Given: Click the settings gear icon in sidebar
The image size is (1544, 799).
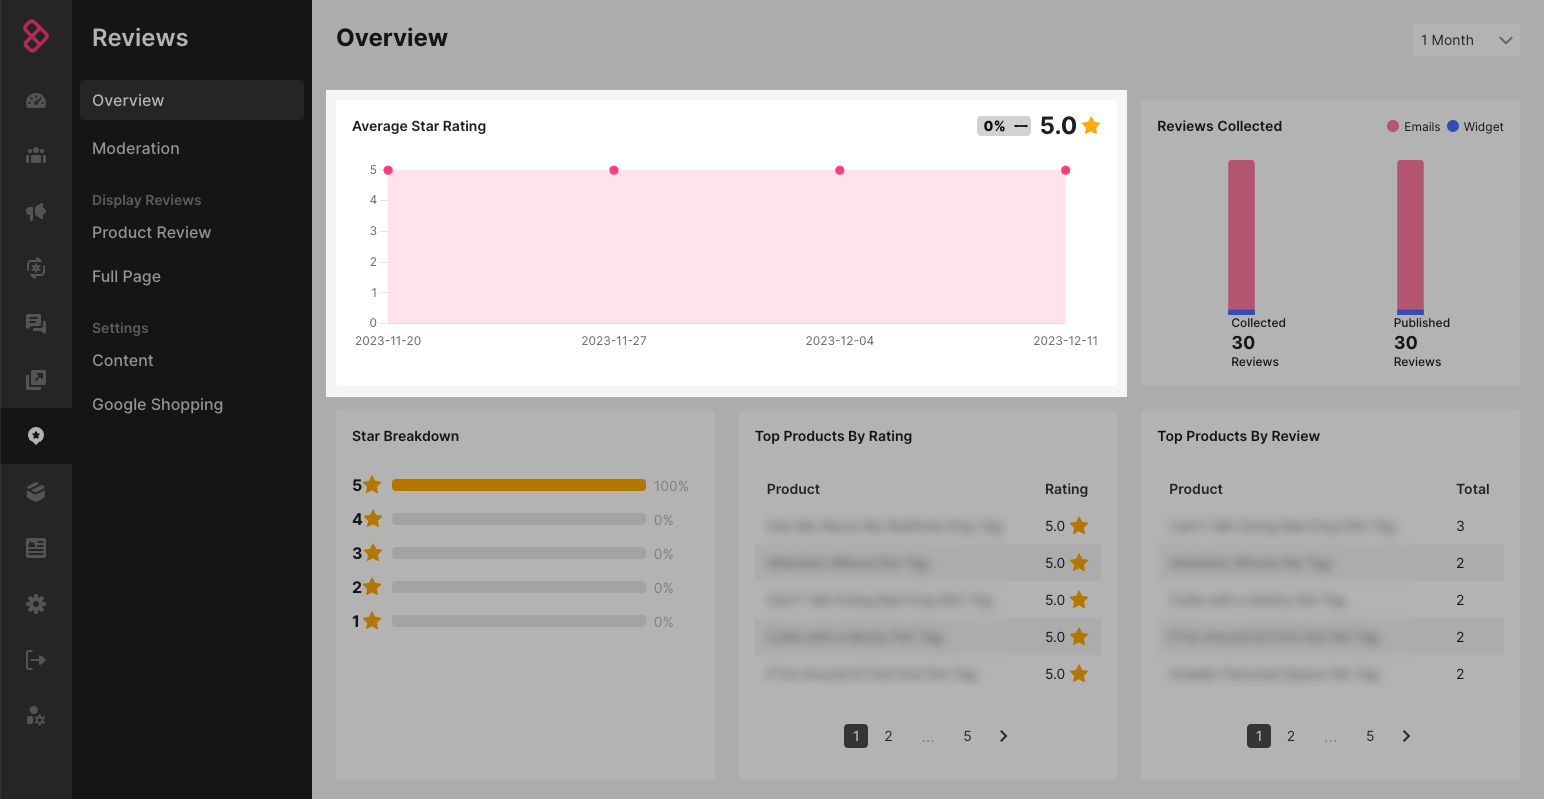Looking at the screenshot, I should pos(36,604).
